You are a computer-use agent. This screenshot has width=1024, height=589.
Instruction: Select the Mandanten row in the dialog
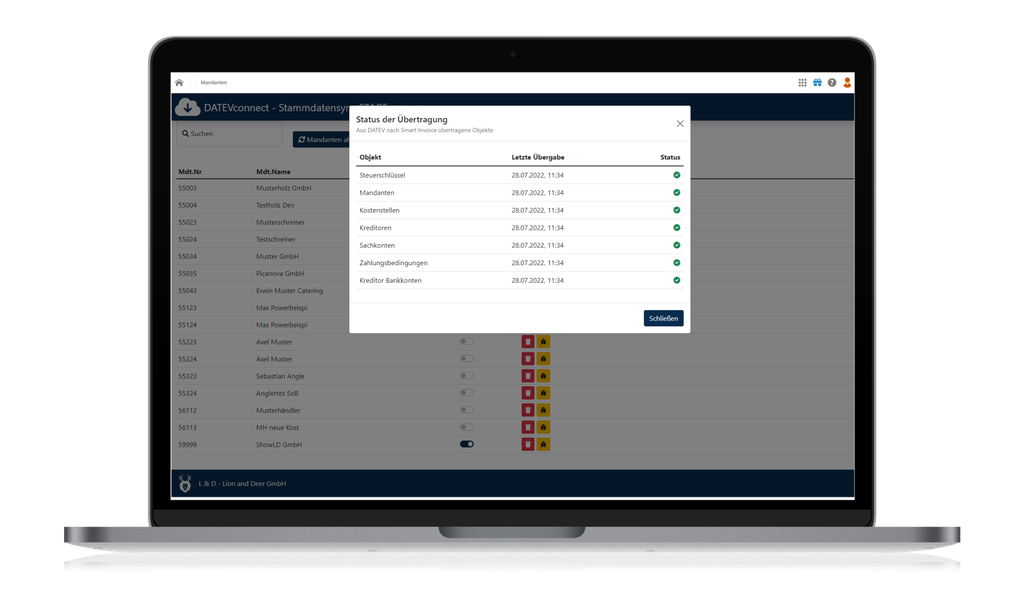pyautogui.click(x=520, y=193)
